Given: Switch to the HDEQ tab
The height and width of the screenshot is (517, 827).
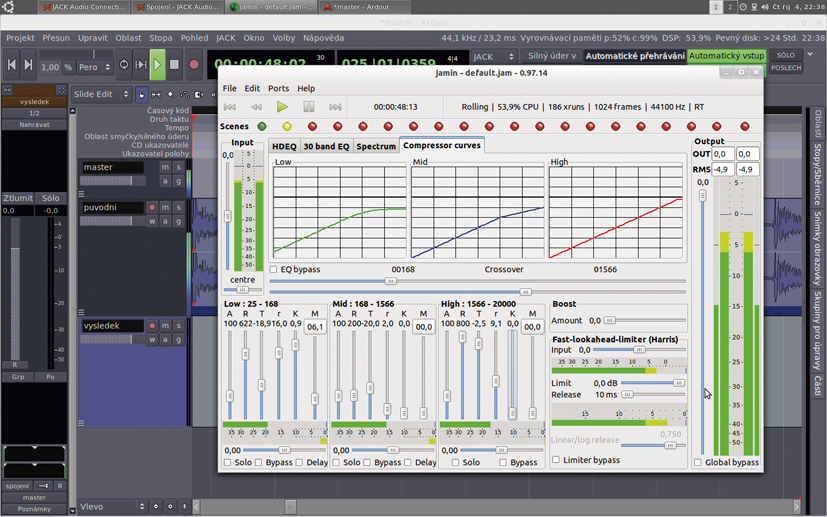Looking at the screenshot, I should [x=284, y=147].
